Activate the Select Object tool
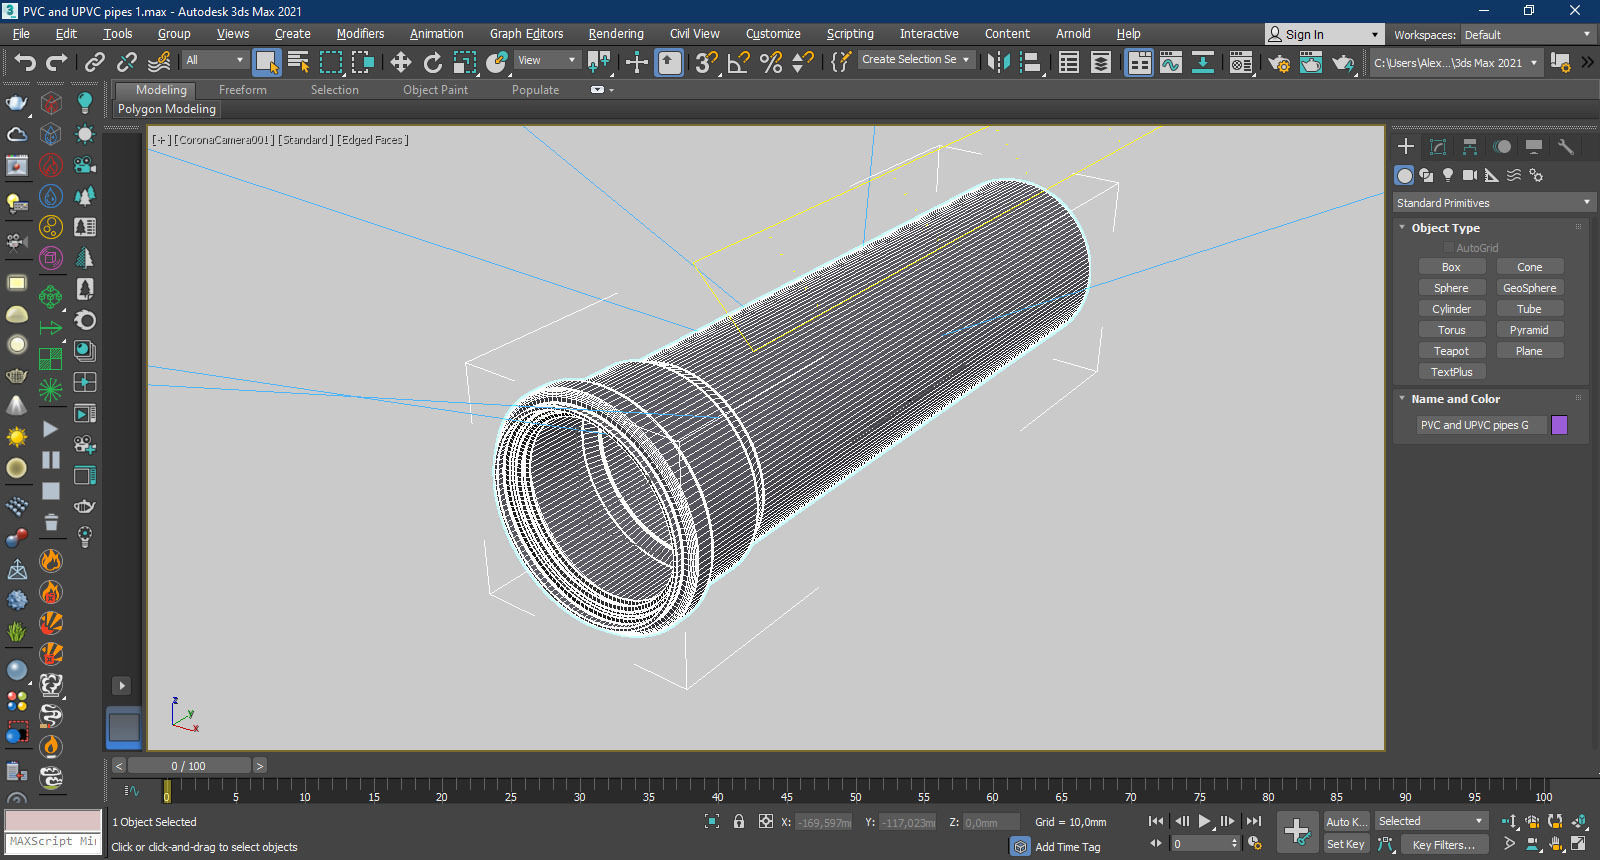This screenshot has width=1600, height=860. [x=267, y=62]
